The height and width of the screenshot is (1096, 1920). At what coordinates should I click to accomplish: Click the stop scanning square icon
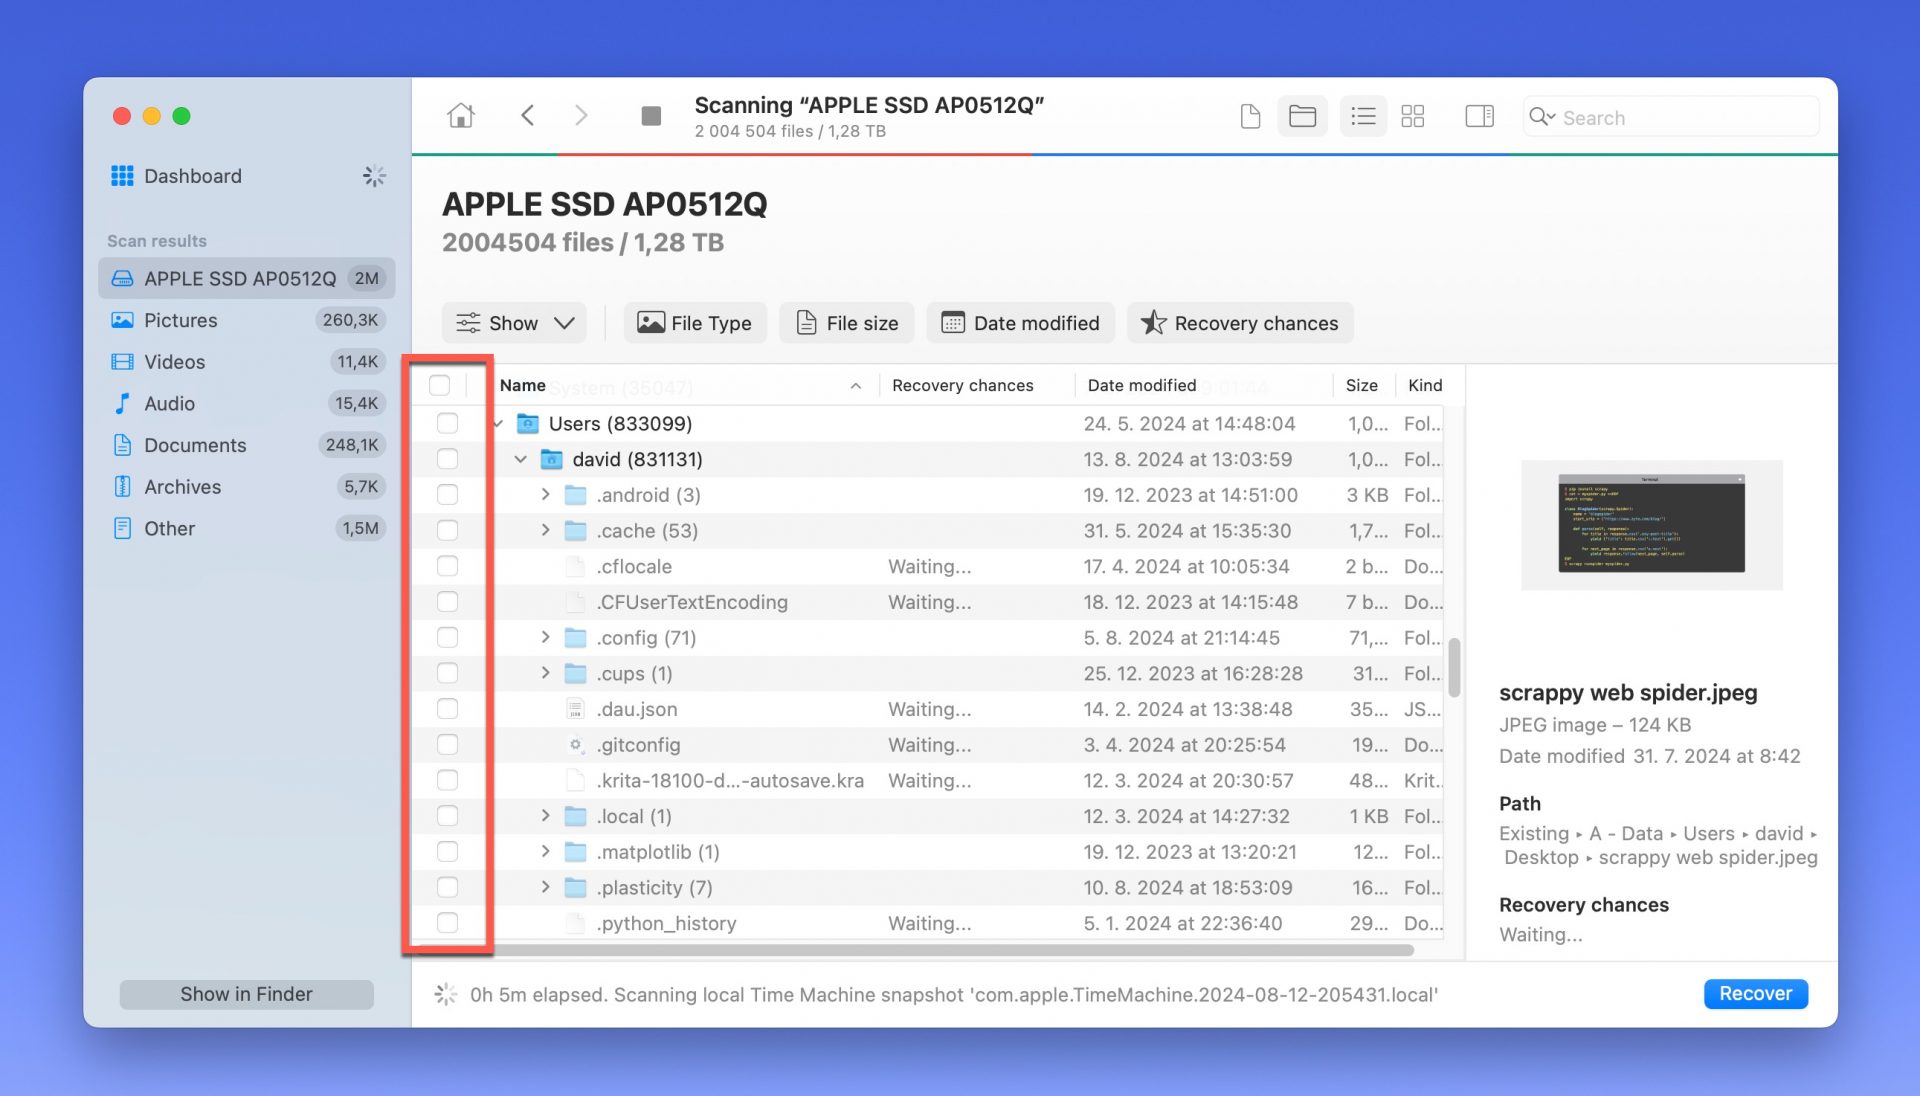click(x=651, y=115)
